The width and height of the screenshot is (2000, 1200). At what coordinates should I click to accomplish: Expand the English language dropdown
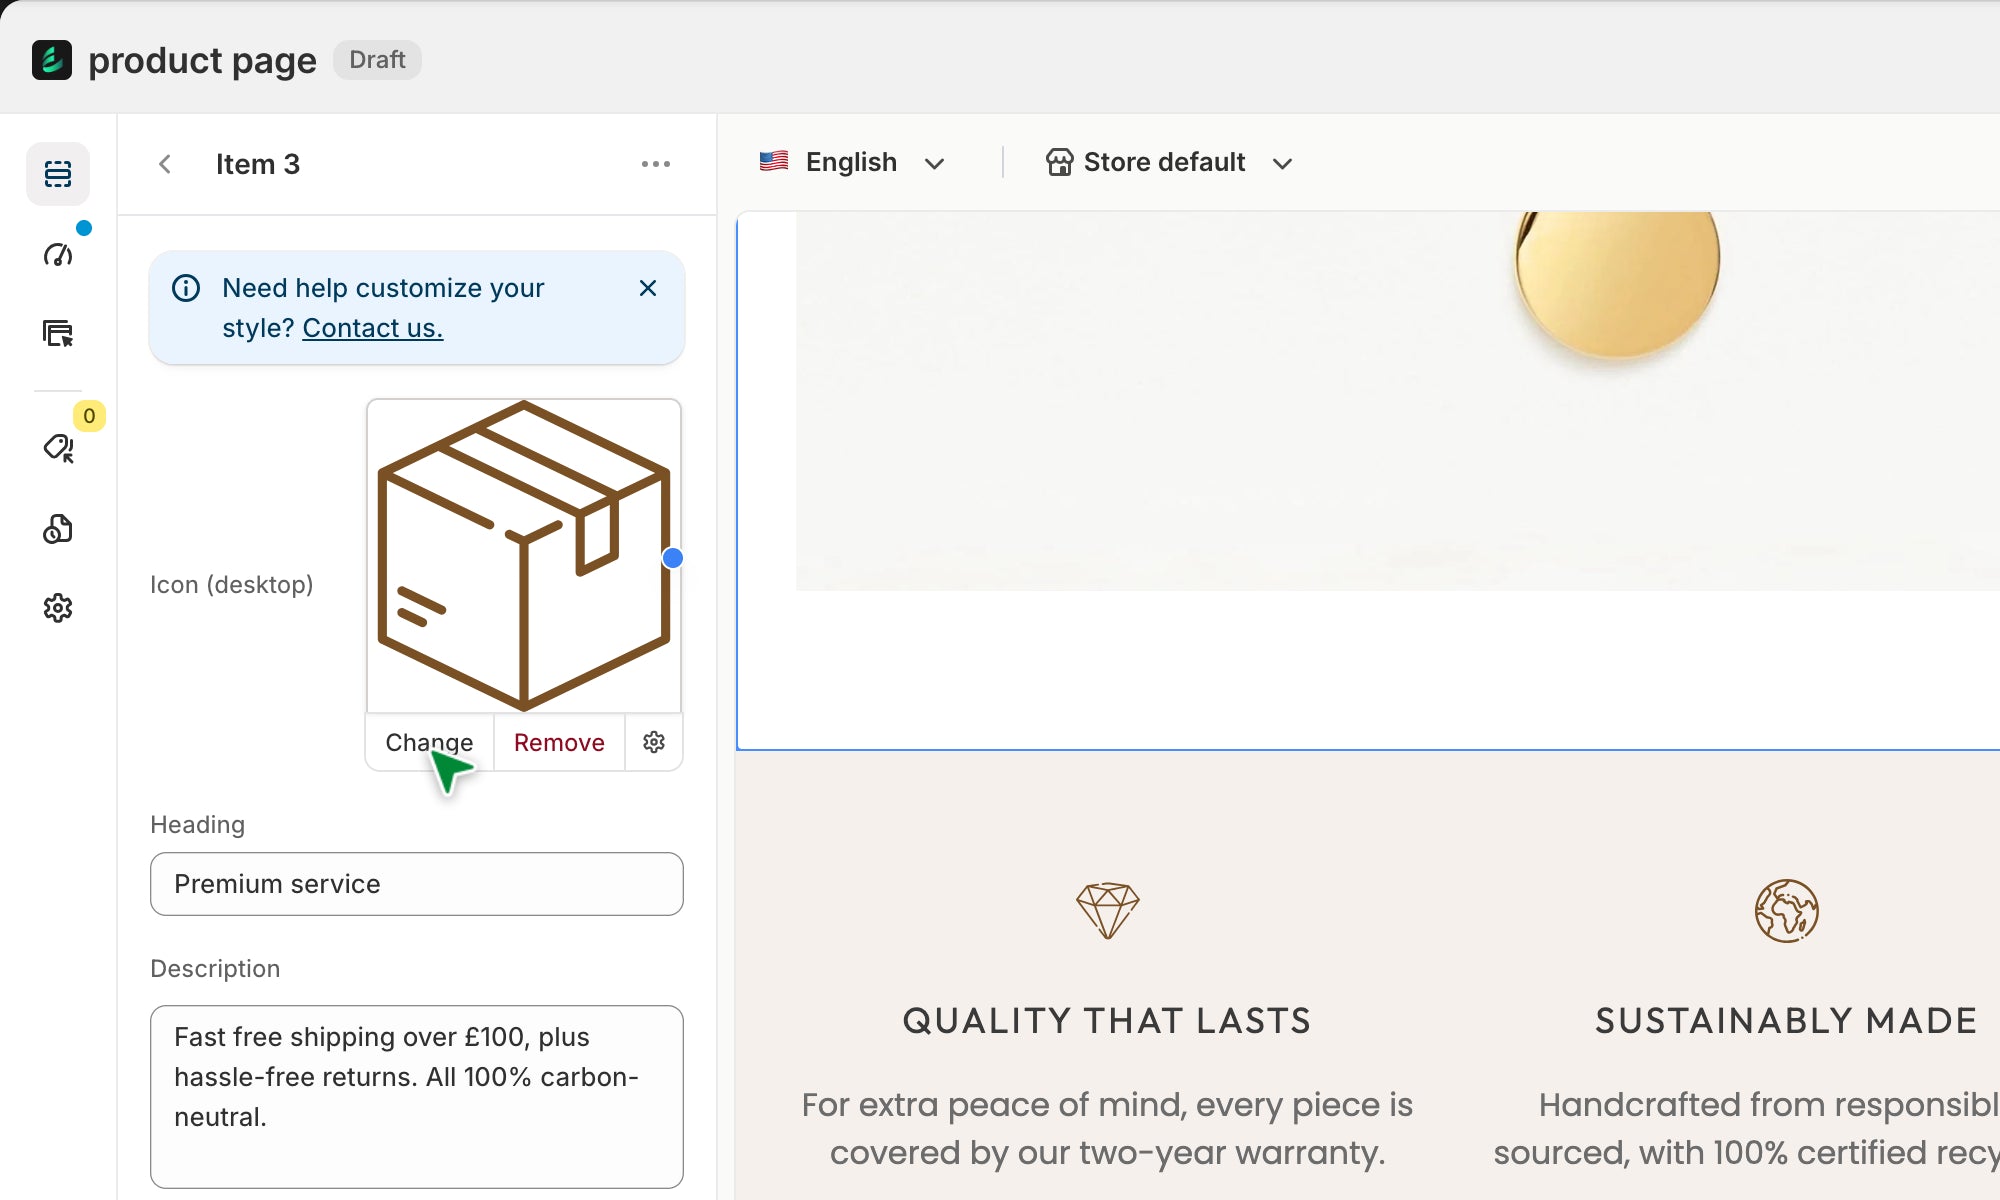[852, 162]
